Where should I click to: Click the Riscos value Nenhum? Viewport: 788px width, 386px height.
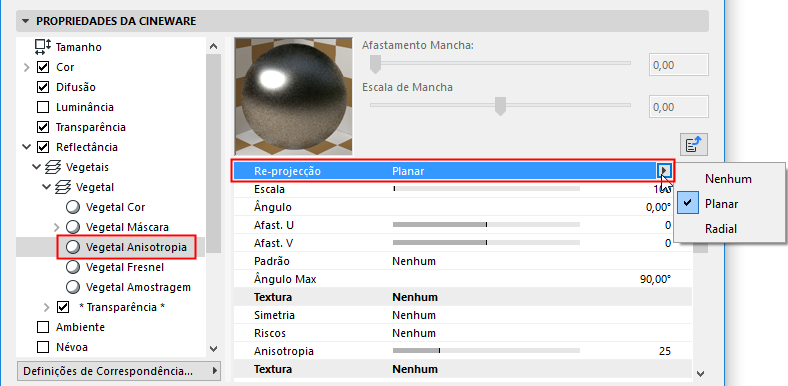[414, 333]
